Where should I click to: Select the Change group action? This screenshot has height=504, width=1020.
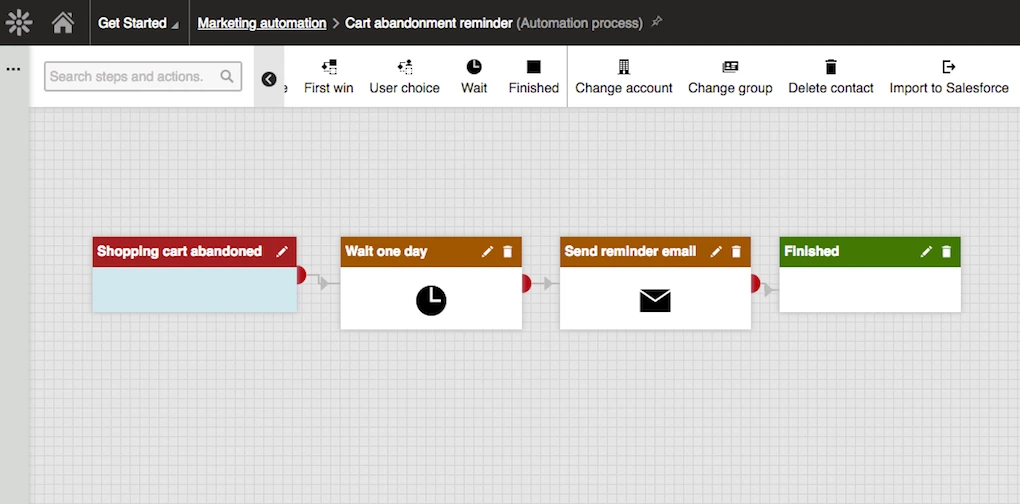(x=730, y=76)
